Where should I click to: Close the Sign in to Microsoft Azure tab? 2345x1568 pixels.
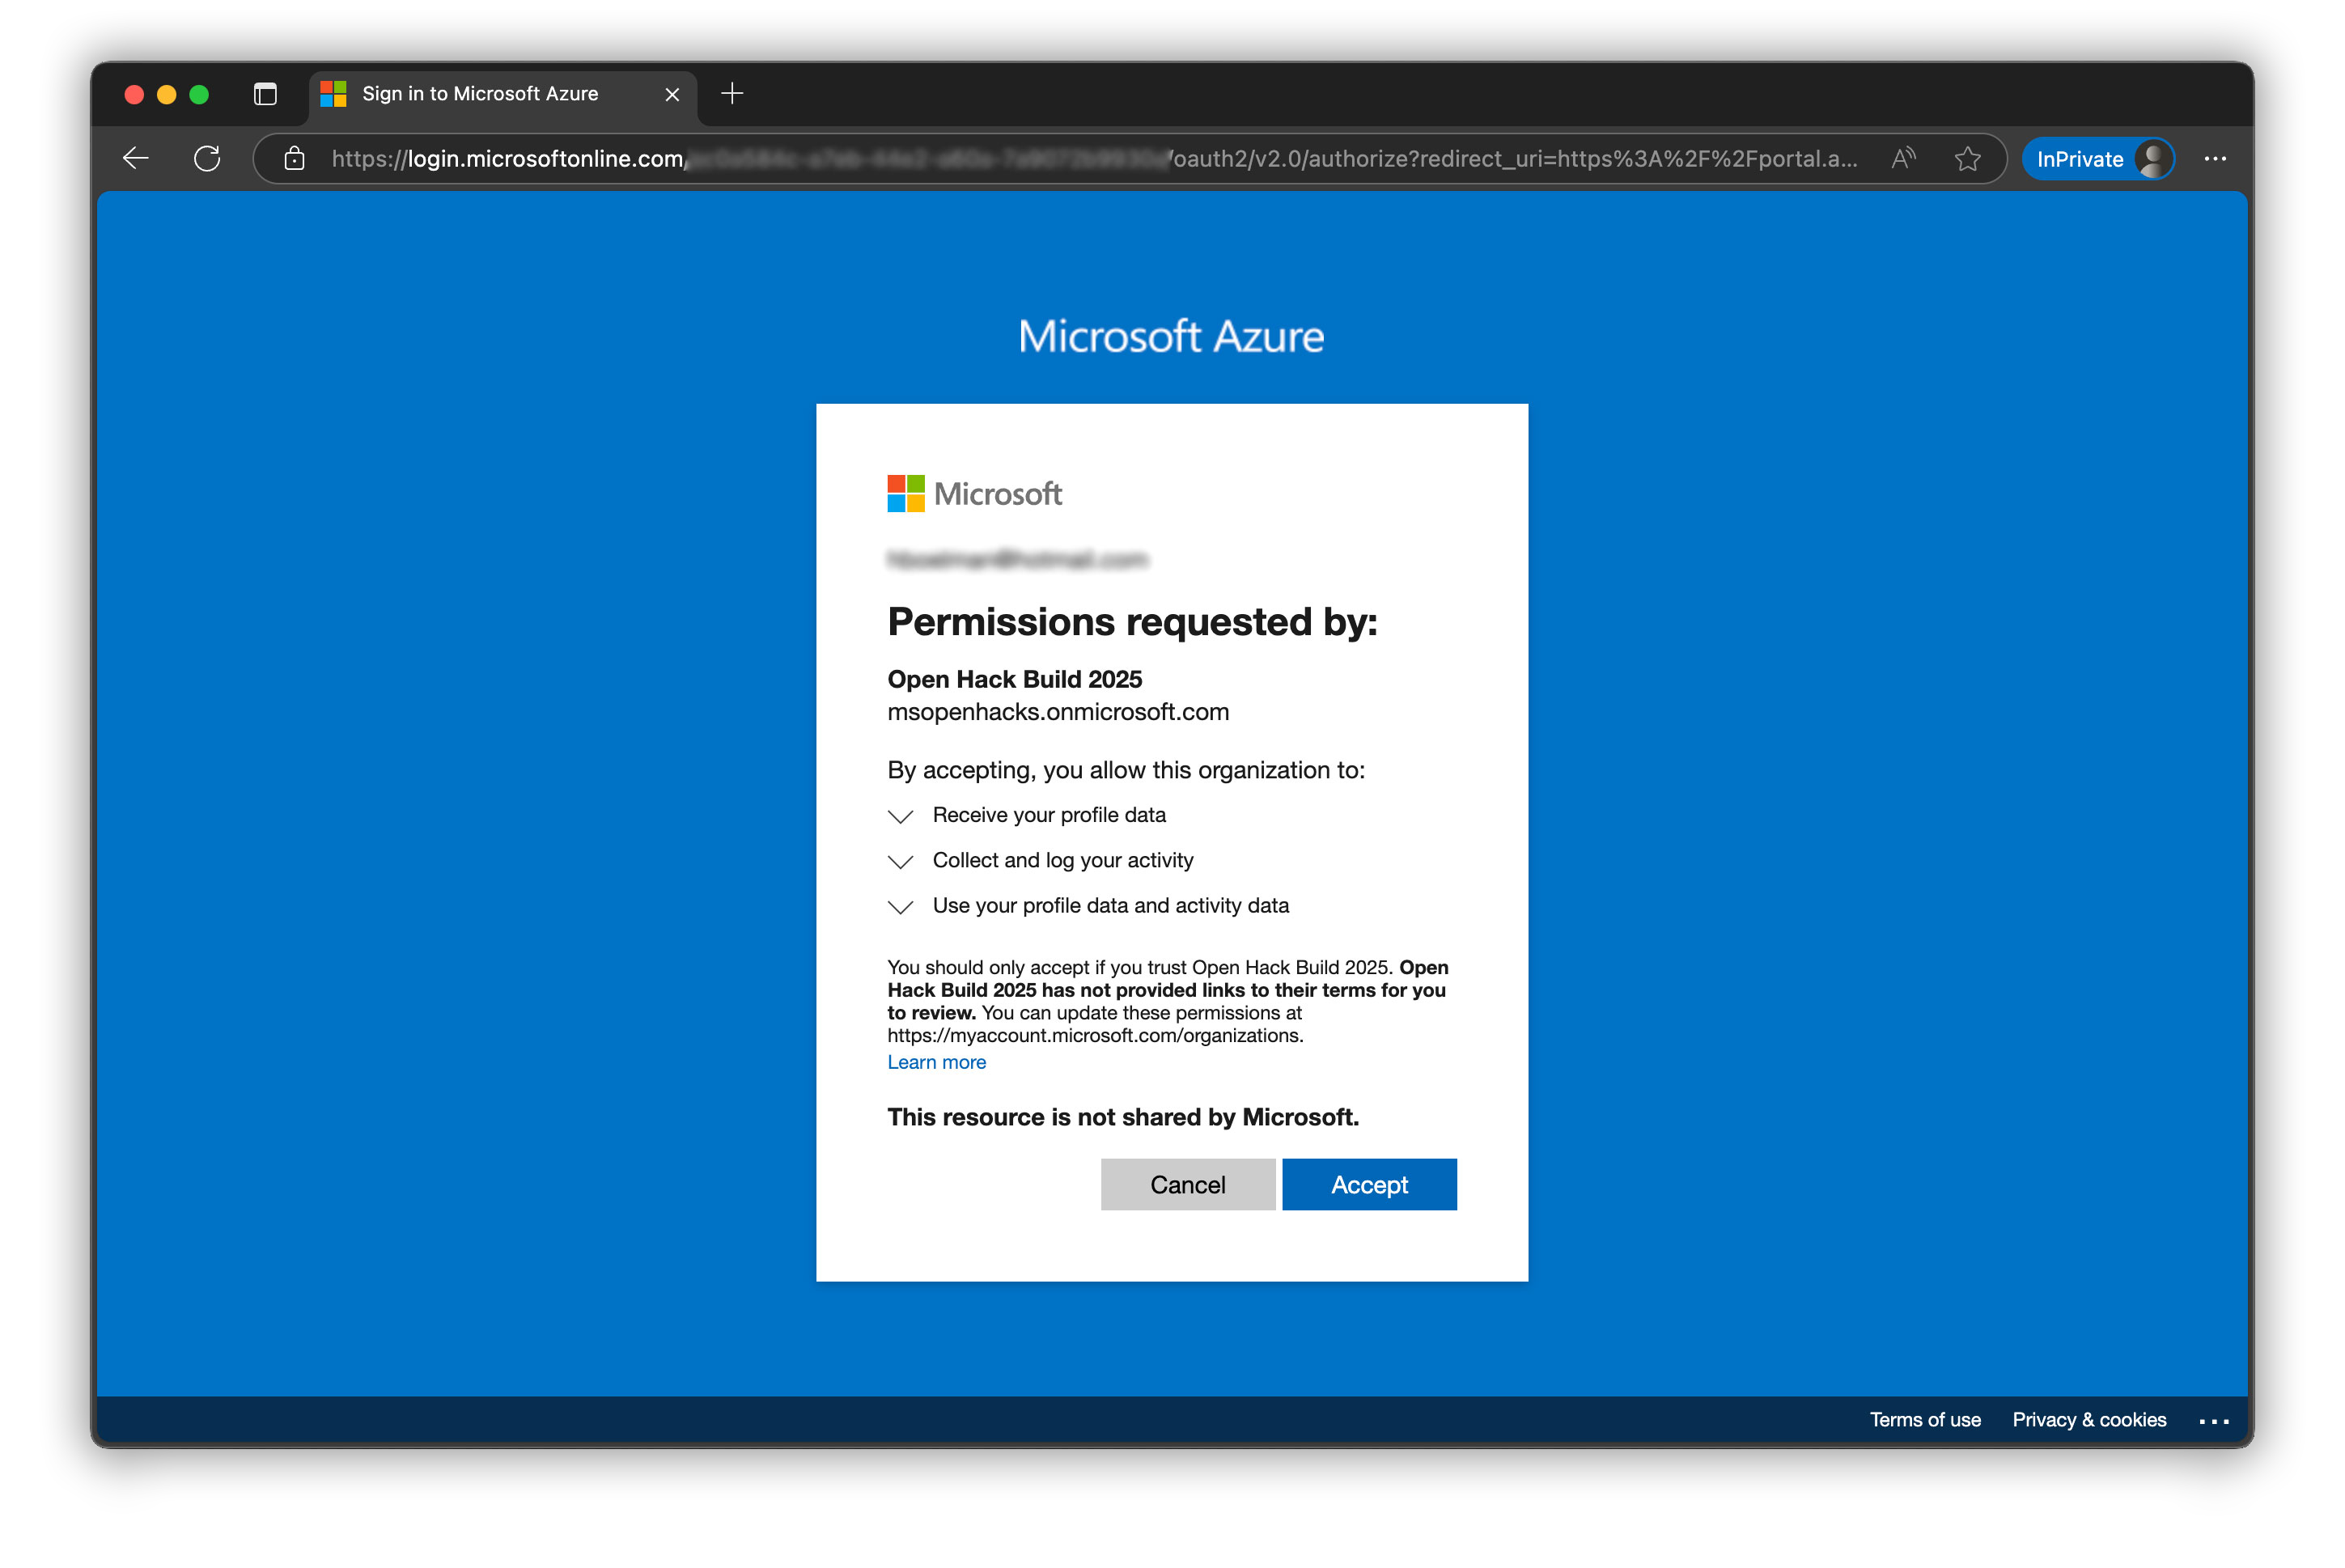(x=672, y=94)
